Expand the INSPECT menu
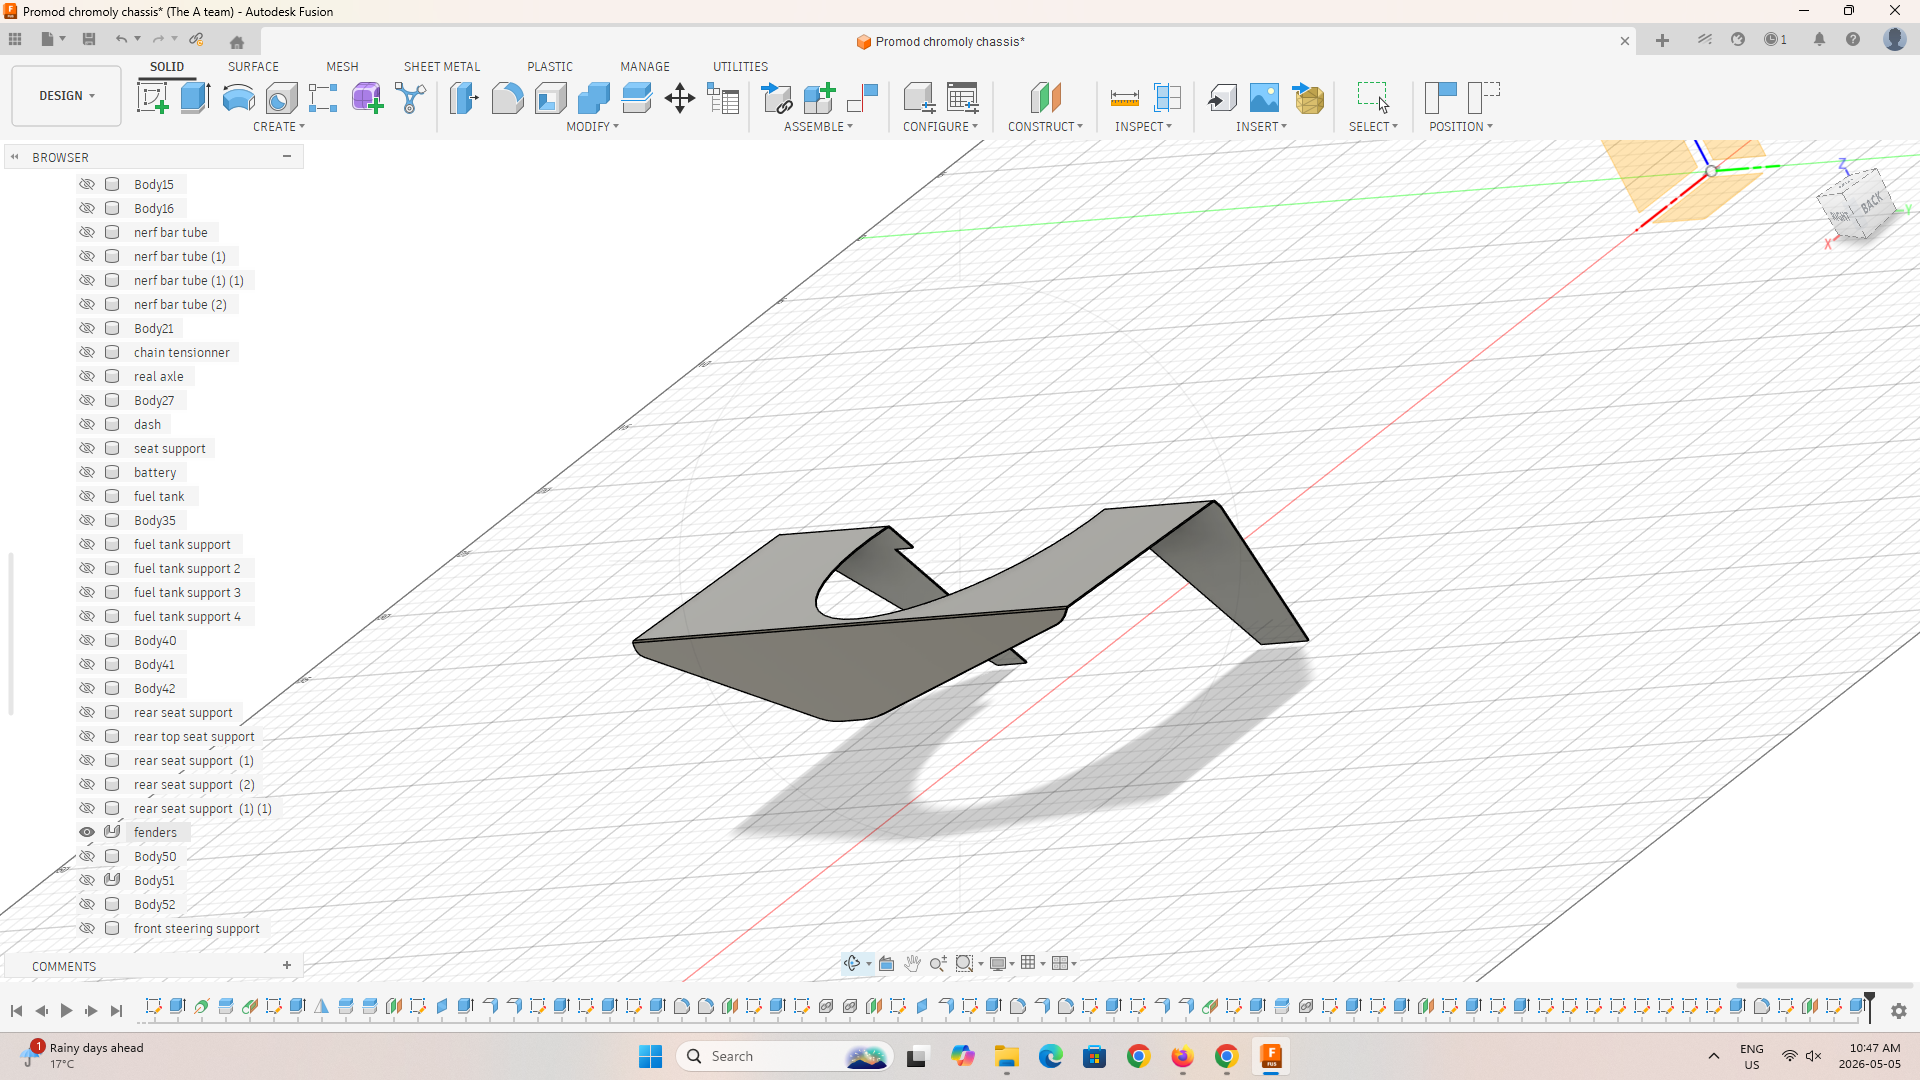1920x1080 pixels. click(1143, 127)
